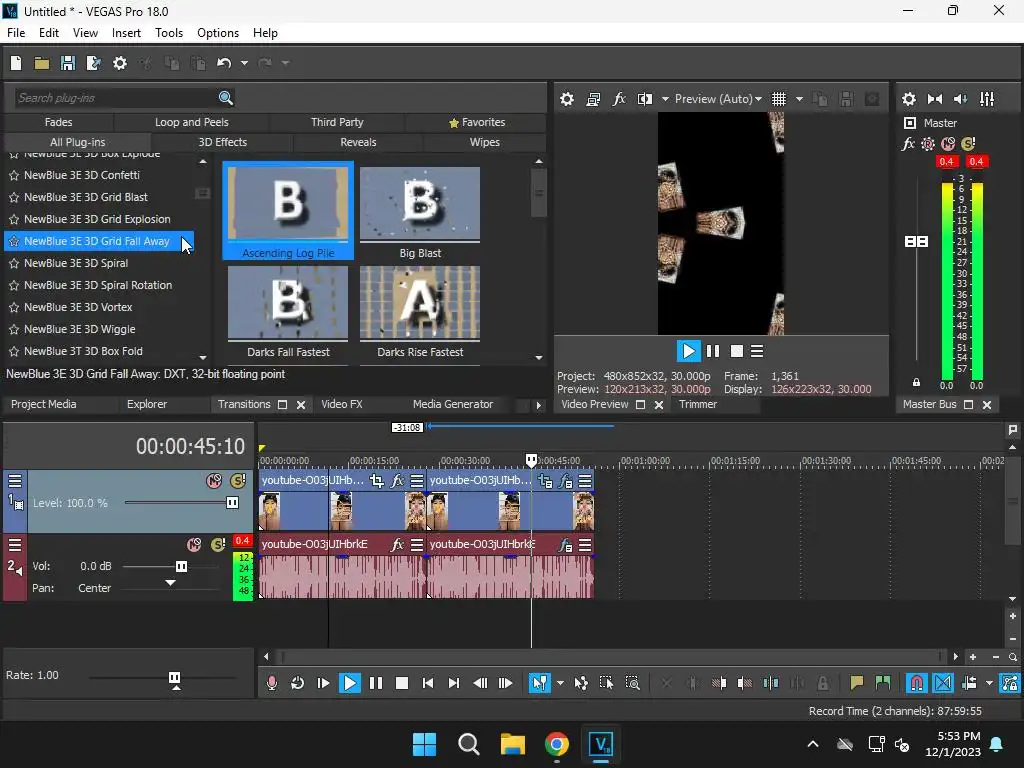Open preview transport more options menu
The height and width of the screenshot is (768, 1024).
(x=757, y=351)
